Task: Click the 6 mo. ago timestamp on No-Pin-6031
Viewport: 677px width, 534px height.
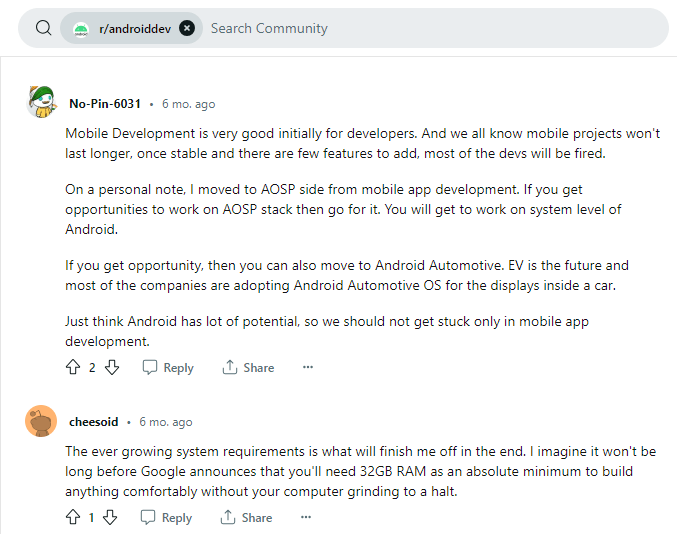Action: [x=188, y=104]
